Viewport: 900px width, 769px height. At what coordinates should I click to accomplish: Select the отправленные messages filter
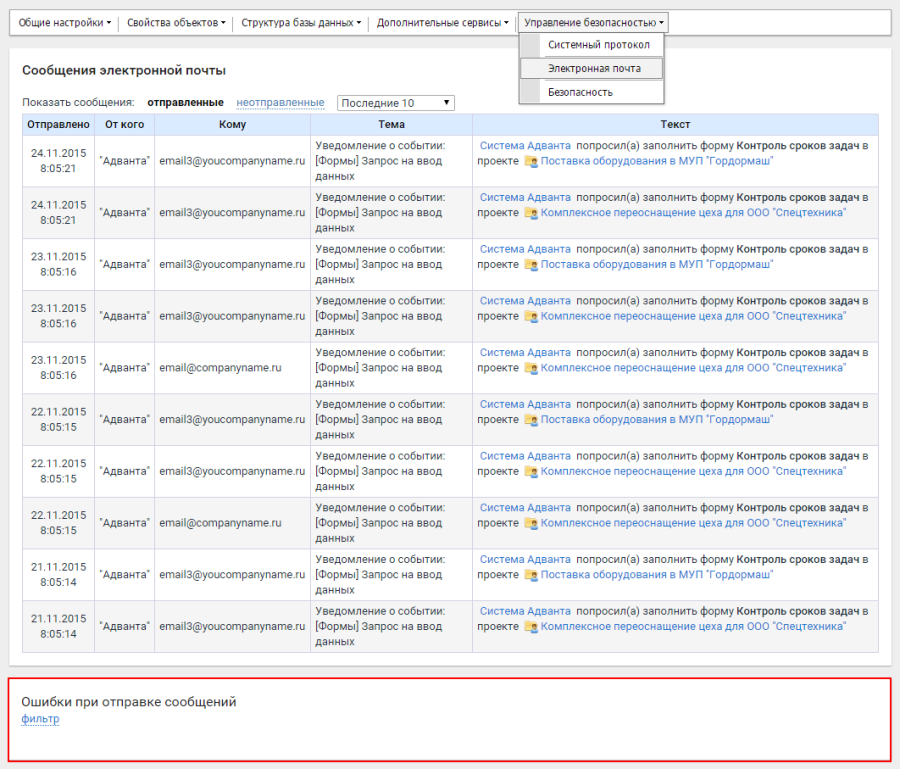(x=185, y=103)
